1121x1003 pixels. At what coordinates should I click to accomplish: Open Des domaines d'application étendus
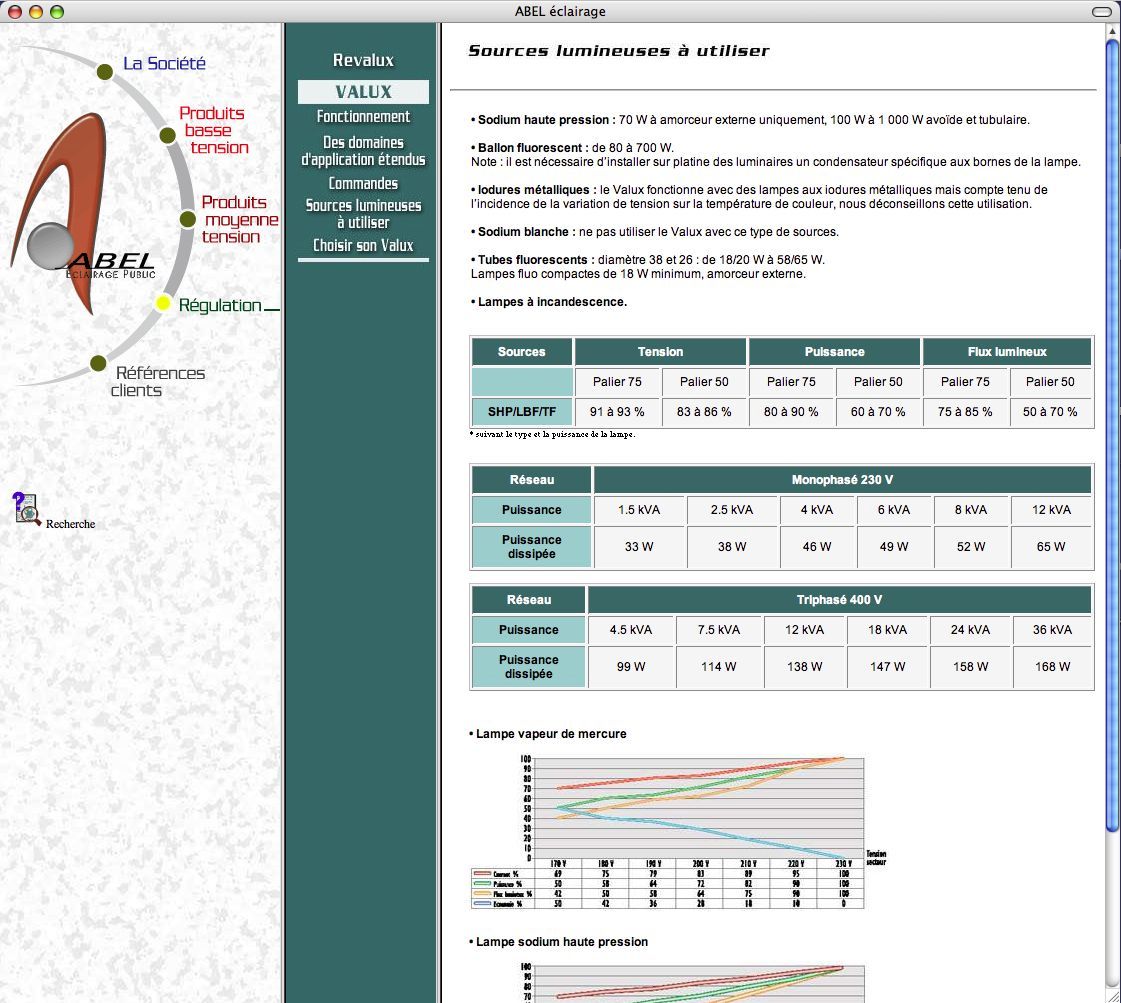click(x=363, y=151)
